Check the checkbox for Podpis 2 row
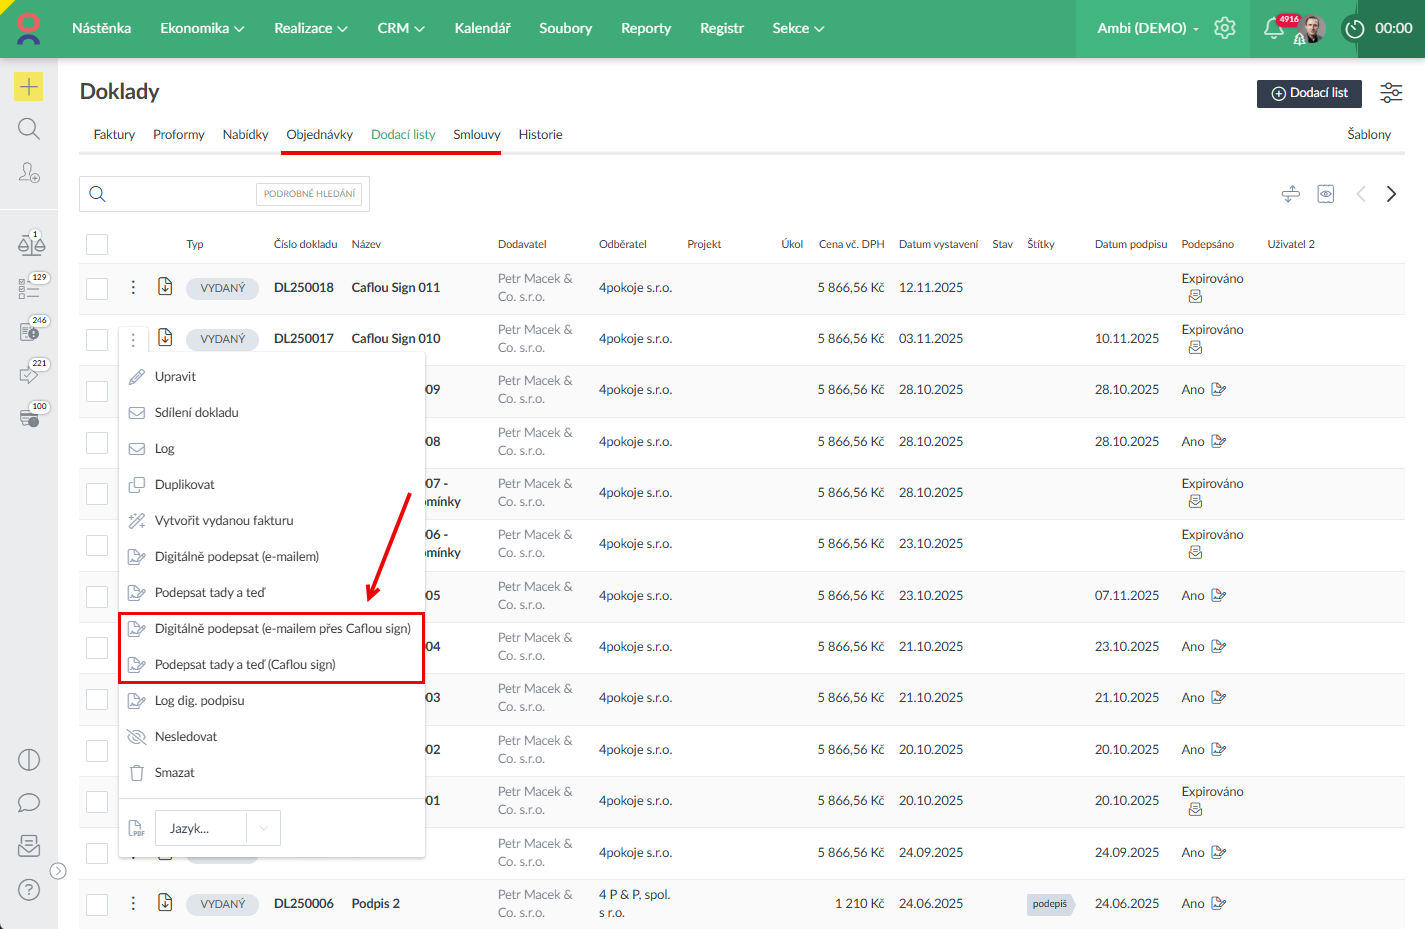The height and width of the screenshot is (929, 1425). pyautogui.click(x=97, y=904)
